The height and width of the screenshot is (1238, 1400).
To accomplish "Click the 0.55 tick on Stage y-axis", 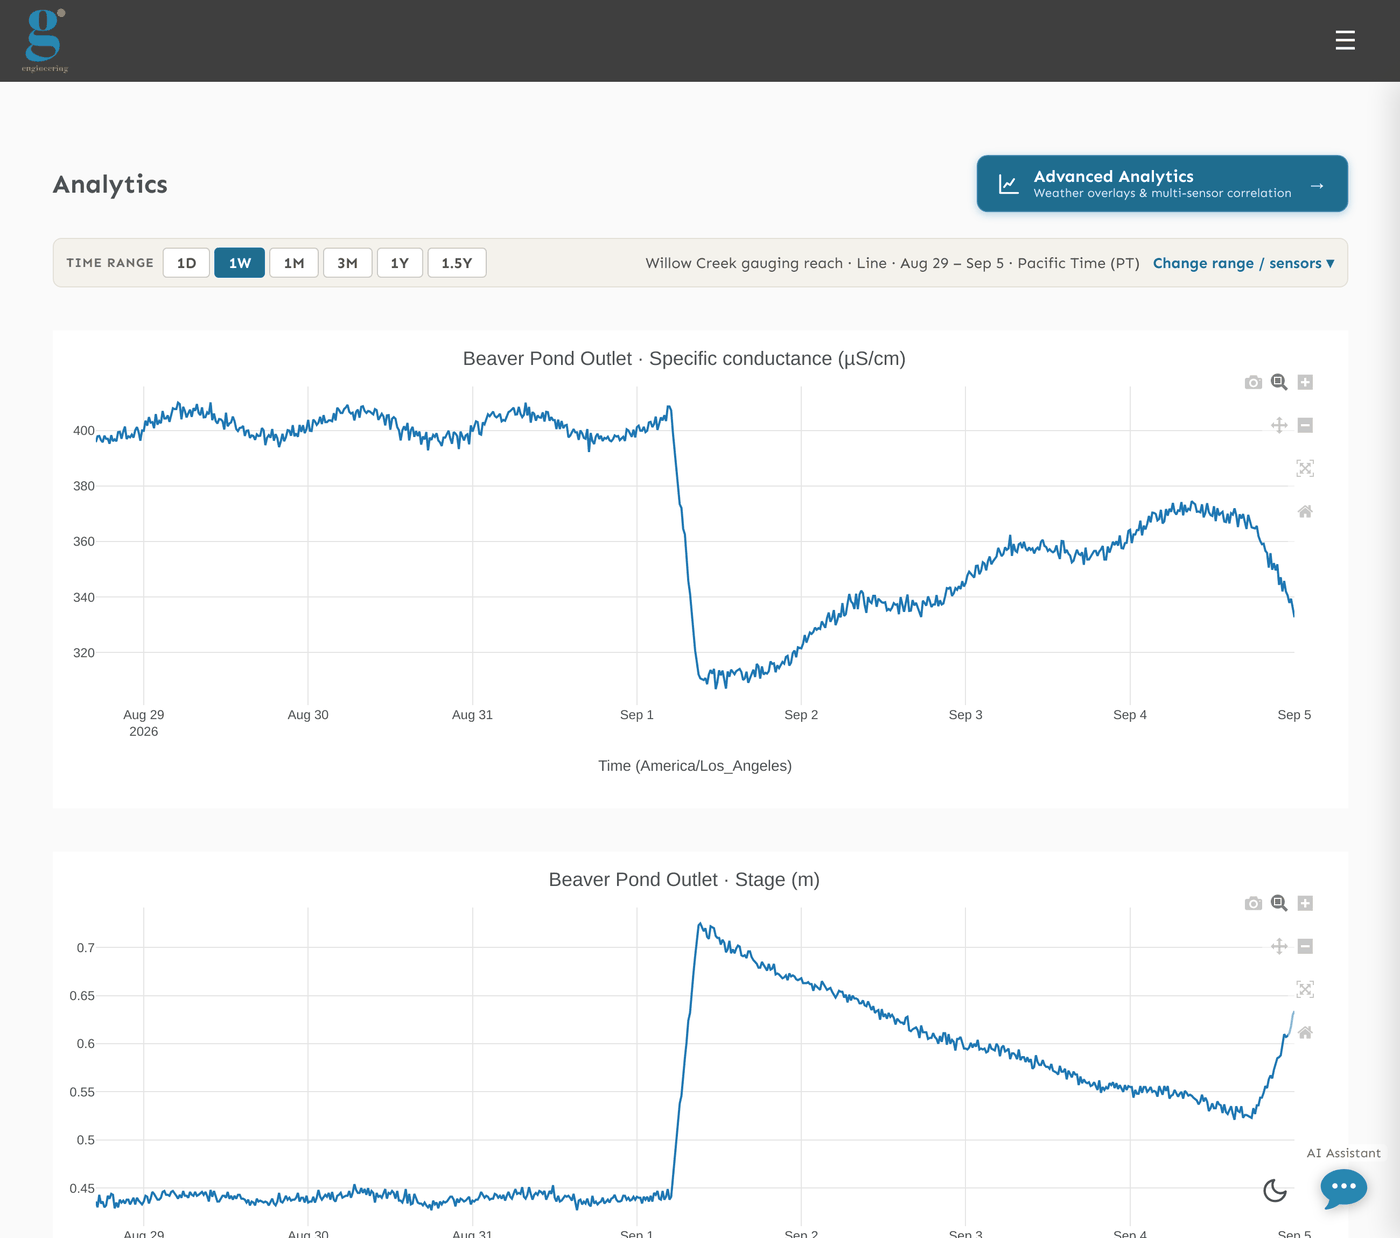I will (x=82, y=1092).
